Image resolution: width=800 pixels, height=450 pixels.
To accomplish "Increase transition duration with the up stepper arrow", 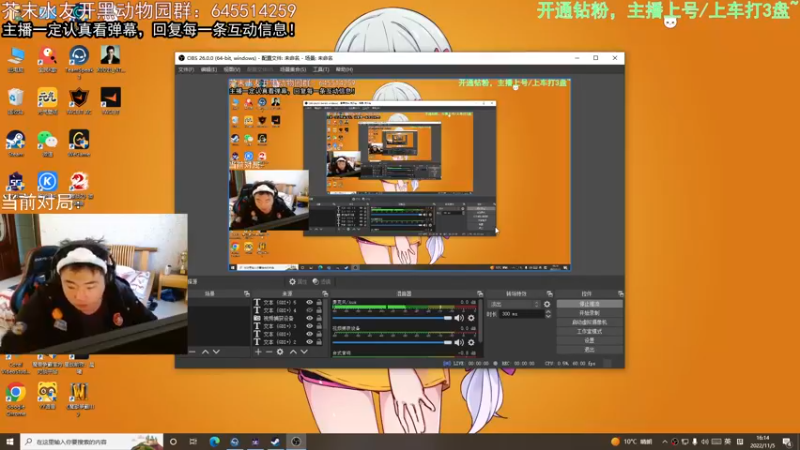I will (548, 312).
